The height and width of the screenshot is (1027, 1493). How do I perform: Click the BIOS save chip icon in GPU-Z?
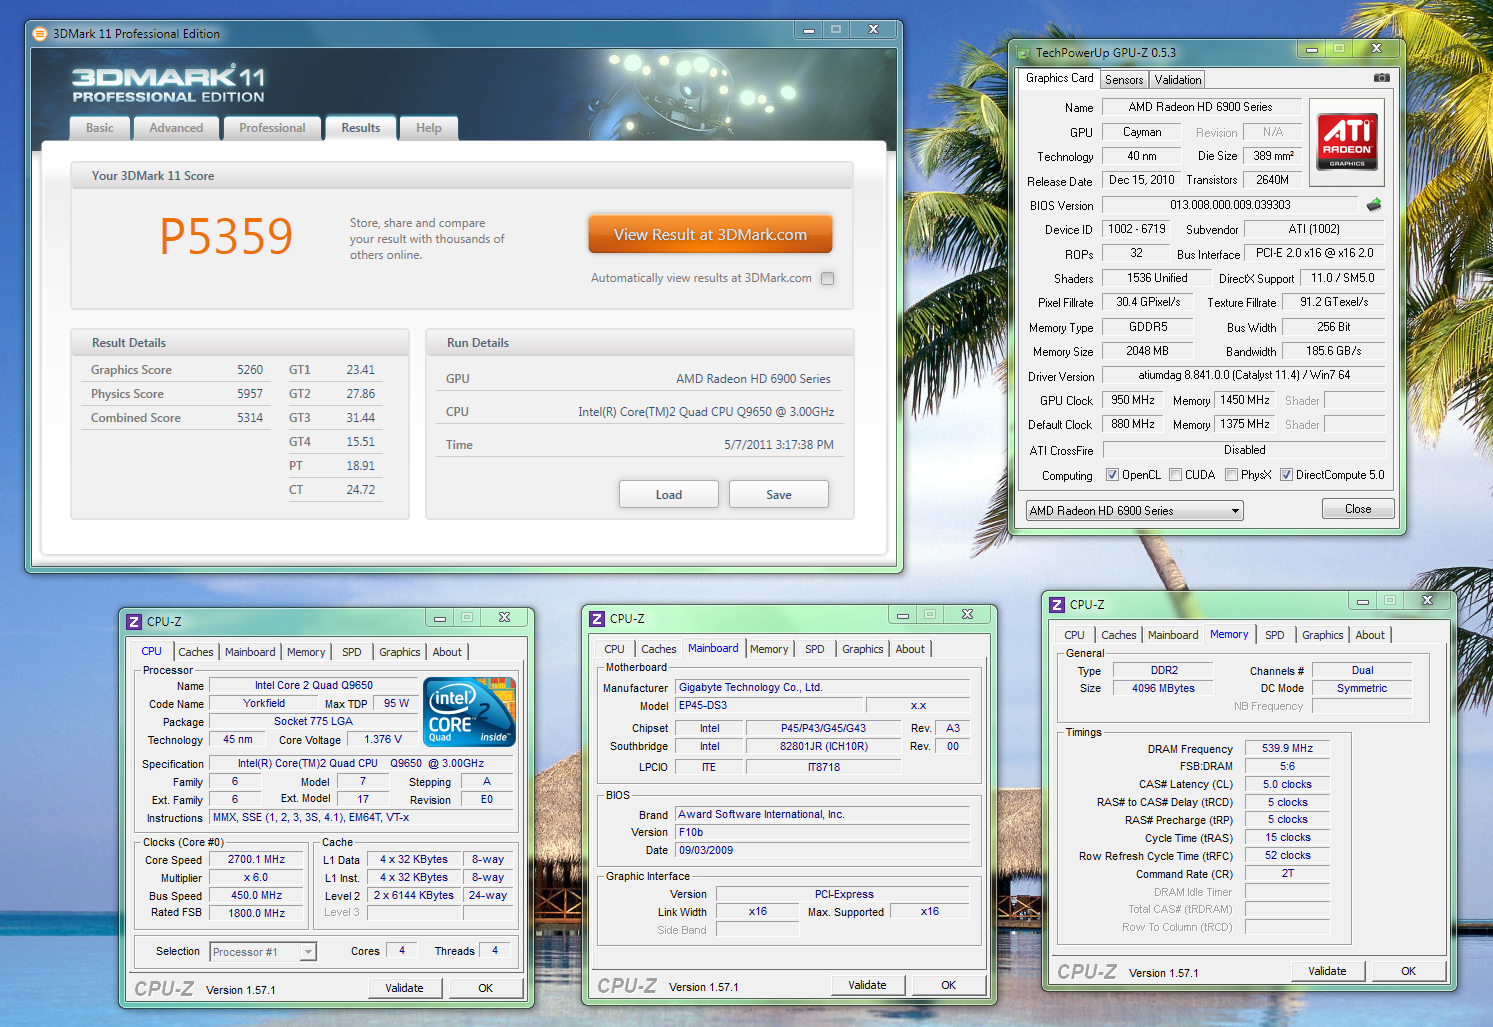click(x=1374, y=204)
